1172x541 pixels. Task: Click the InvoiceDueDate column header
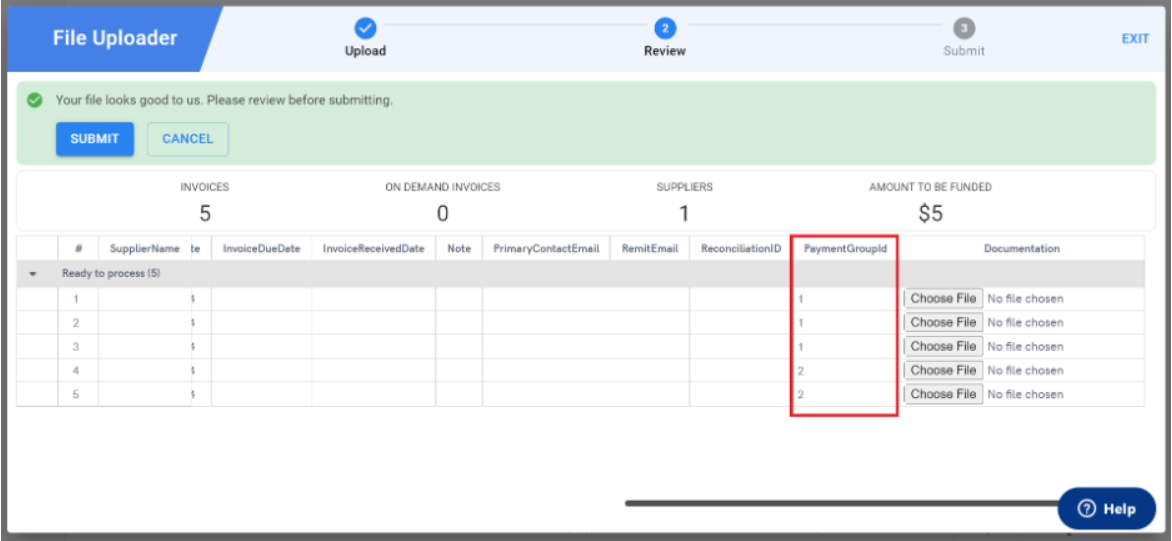[261, 249]
